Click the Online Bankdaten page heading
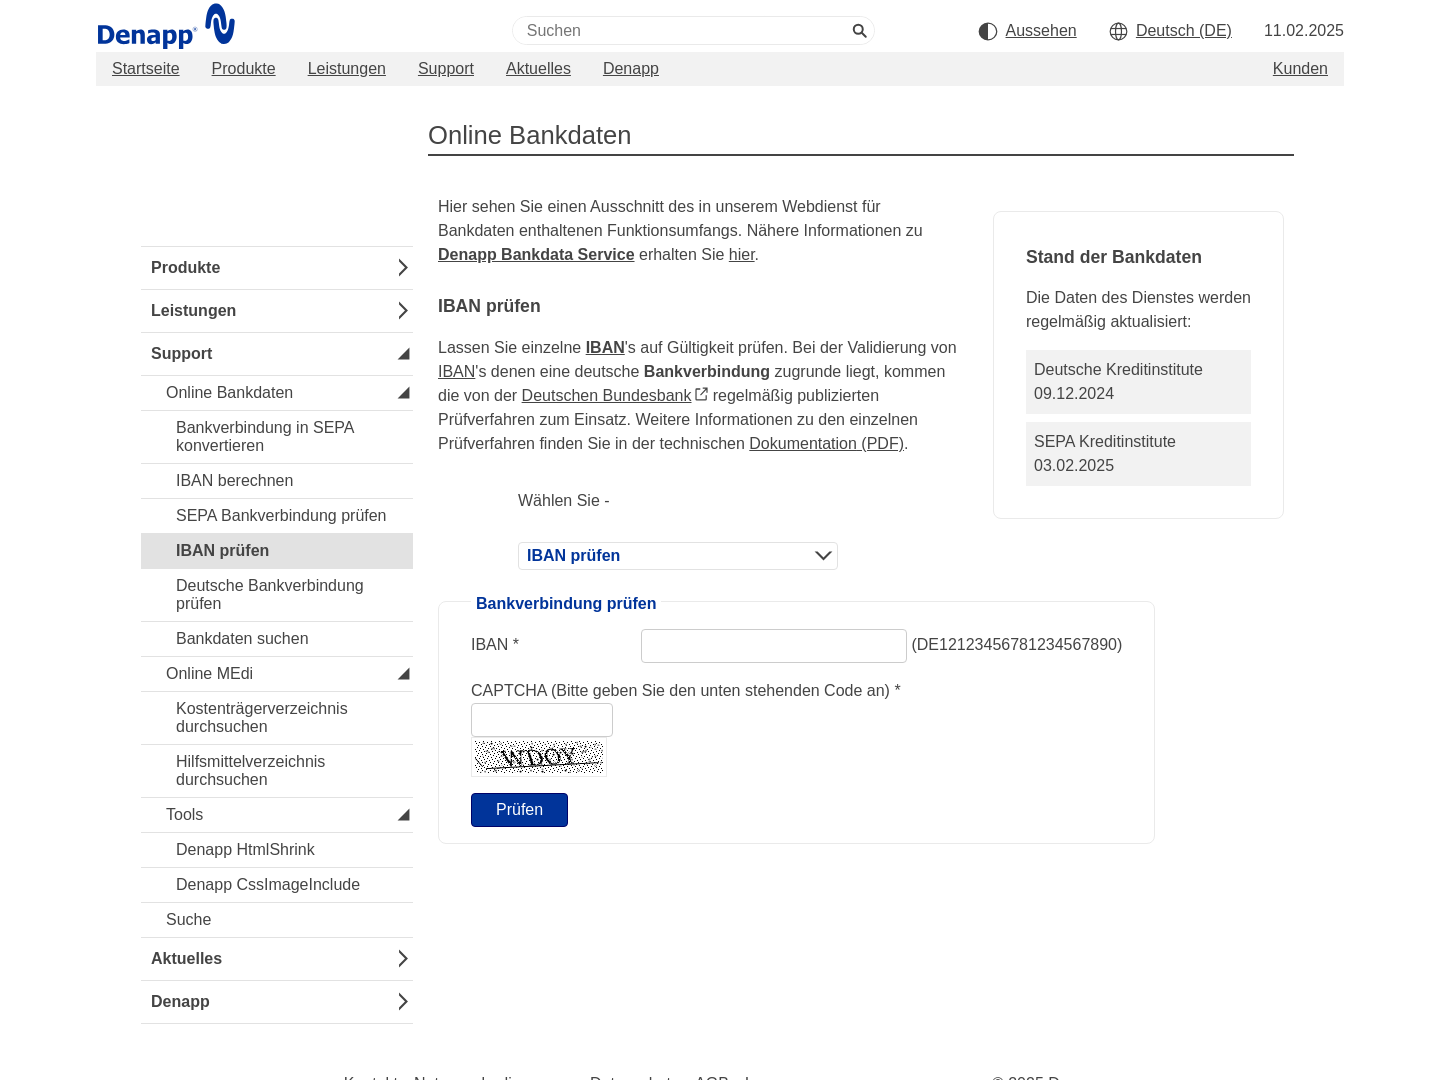 (x=530, y=136)
